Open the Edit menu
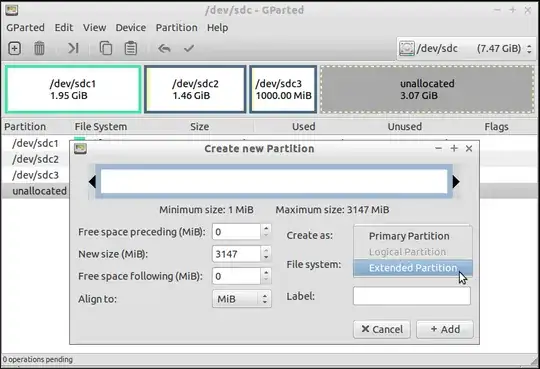 (x=64, y=28)
